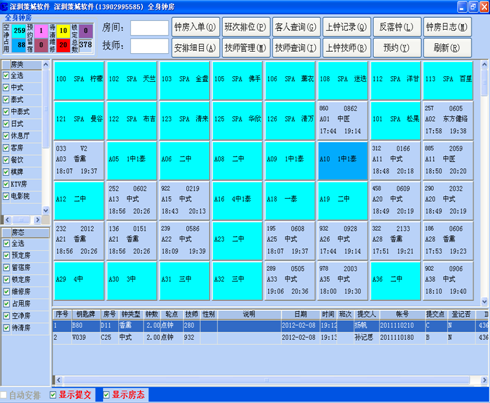Click yellow swatch showing 10
Viewport: 490px width, 403px height.
[x=63, y=31]
